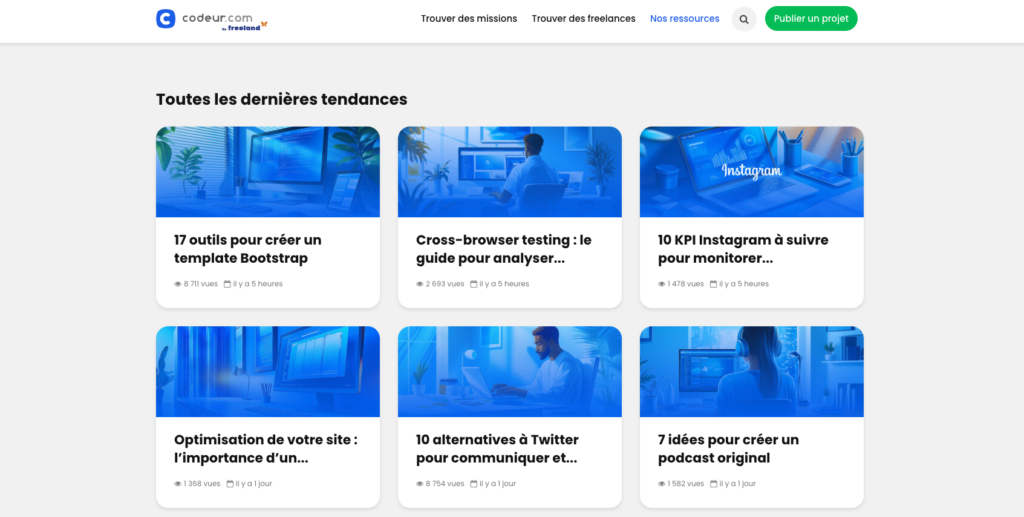This screenshot has width=1024, height=517.
Task: Open article 17 outils pour créer un template Bootstrap
Action: coord(248,249)
